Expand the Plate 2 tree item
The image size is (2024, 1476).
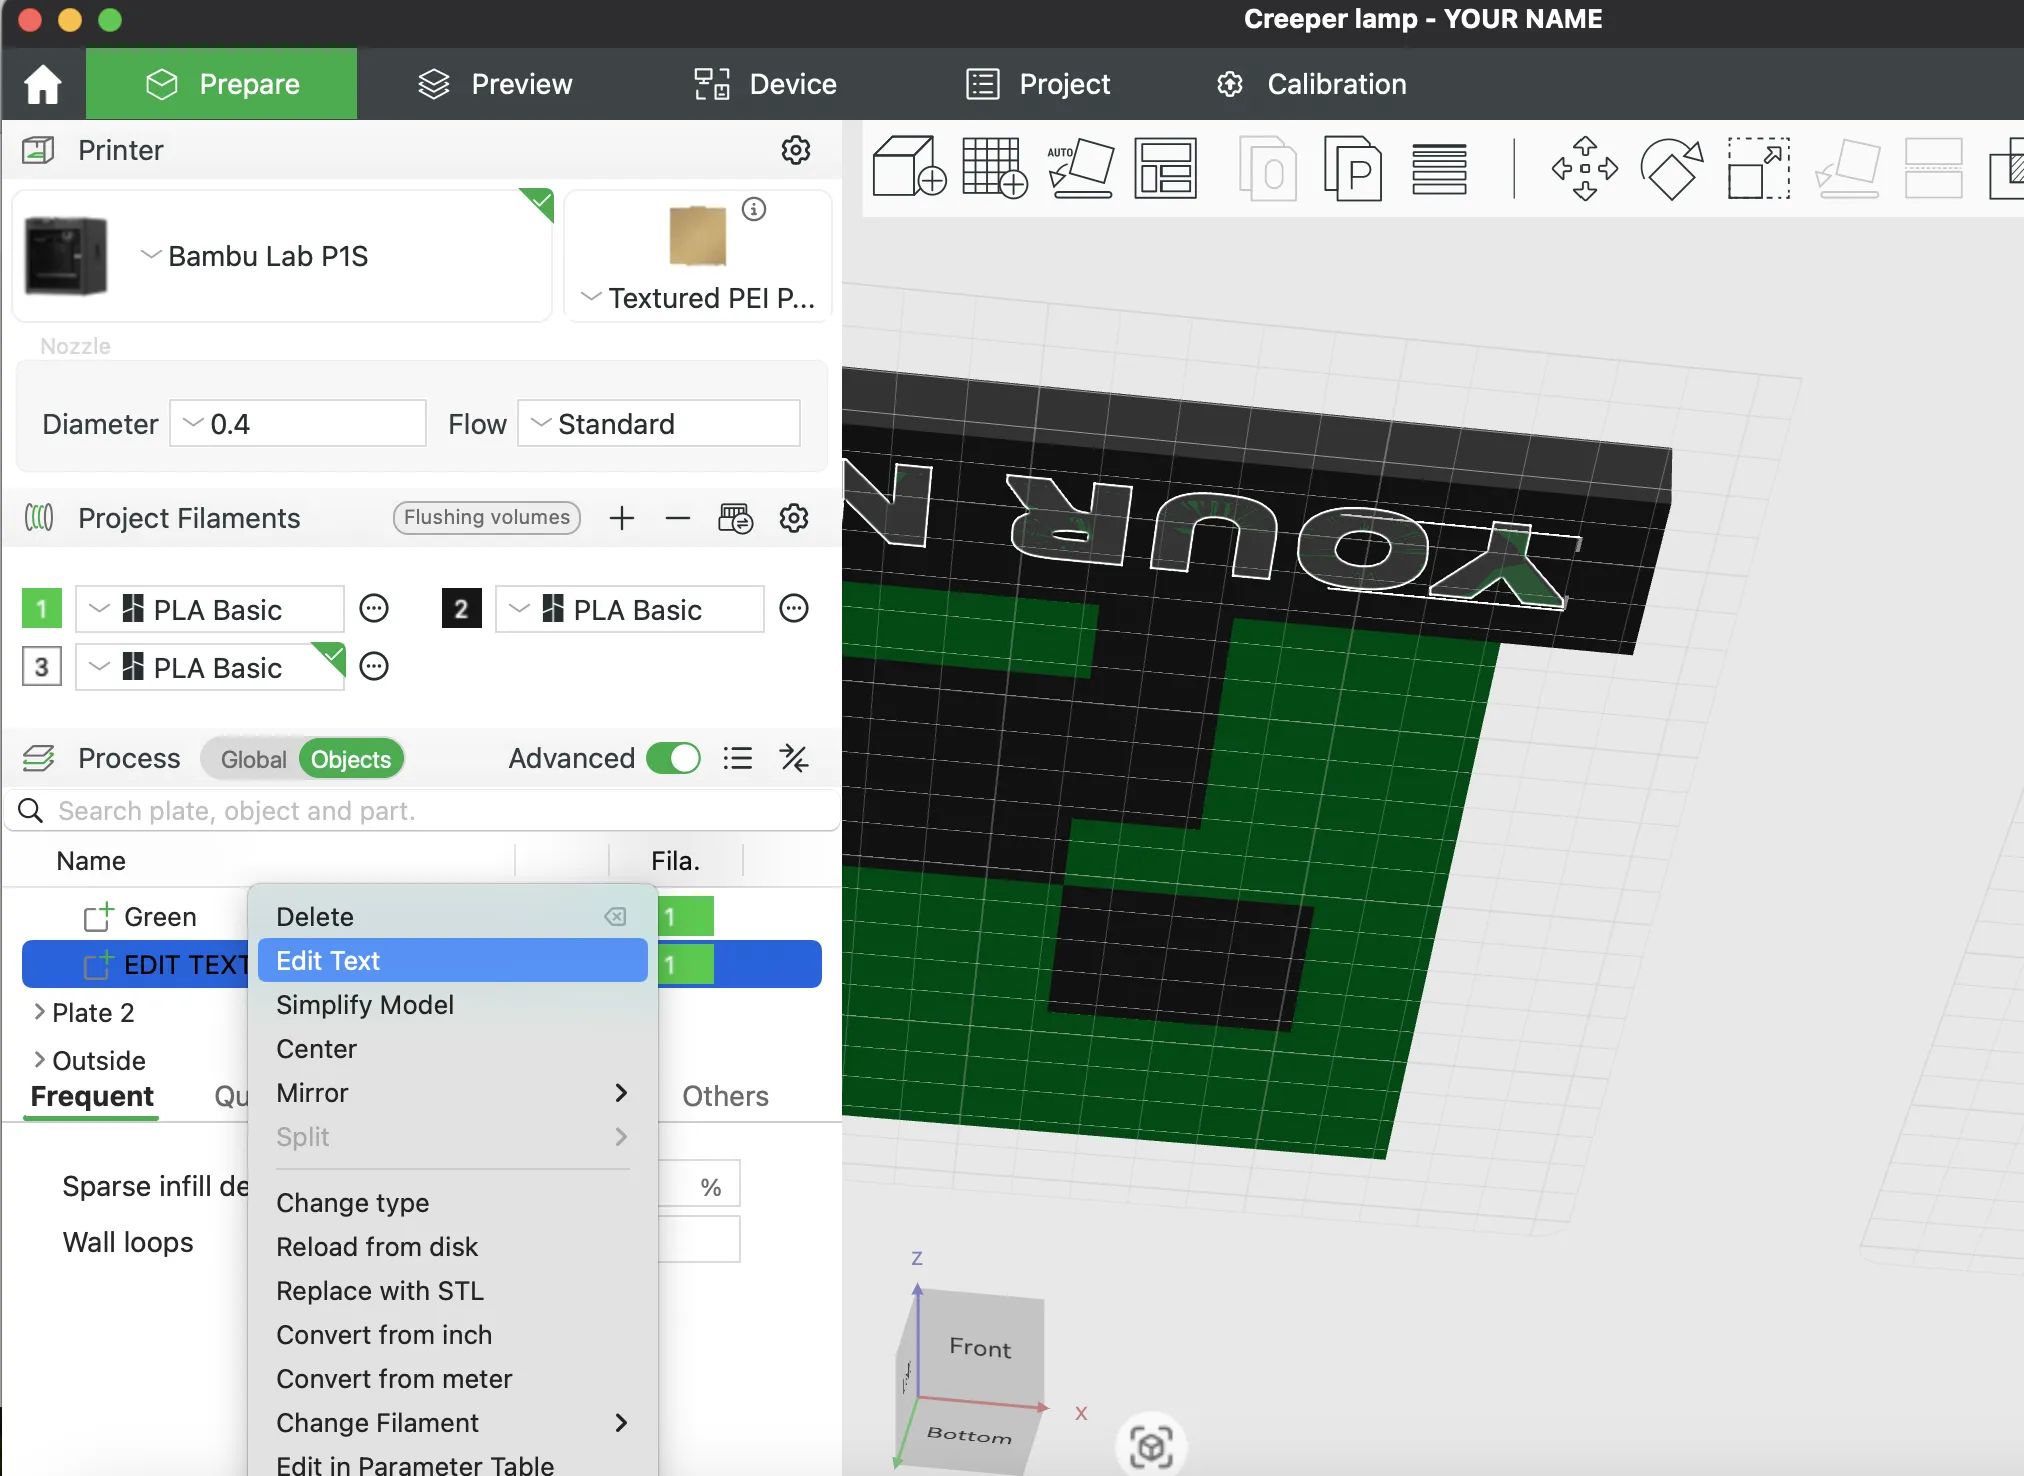(x=39, y=1012)
